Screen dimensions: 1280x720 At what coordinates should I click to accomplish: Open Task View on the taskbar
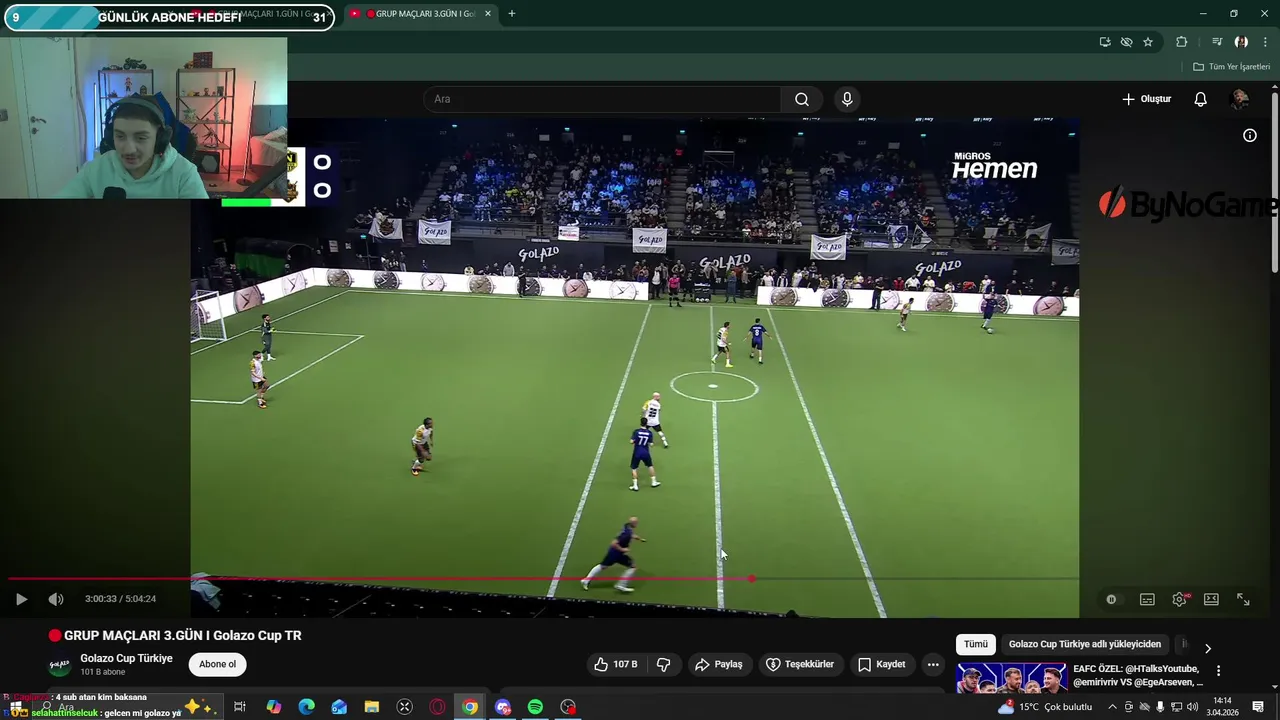[x=240, y=707]
